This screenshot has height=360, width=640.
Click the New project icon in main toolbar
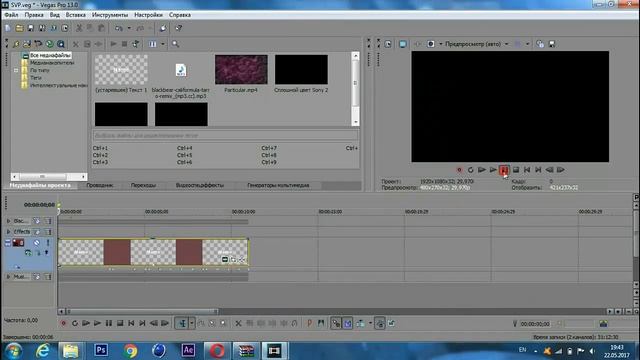[x=8, y=28]
